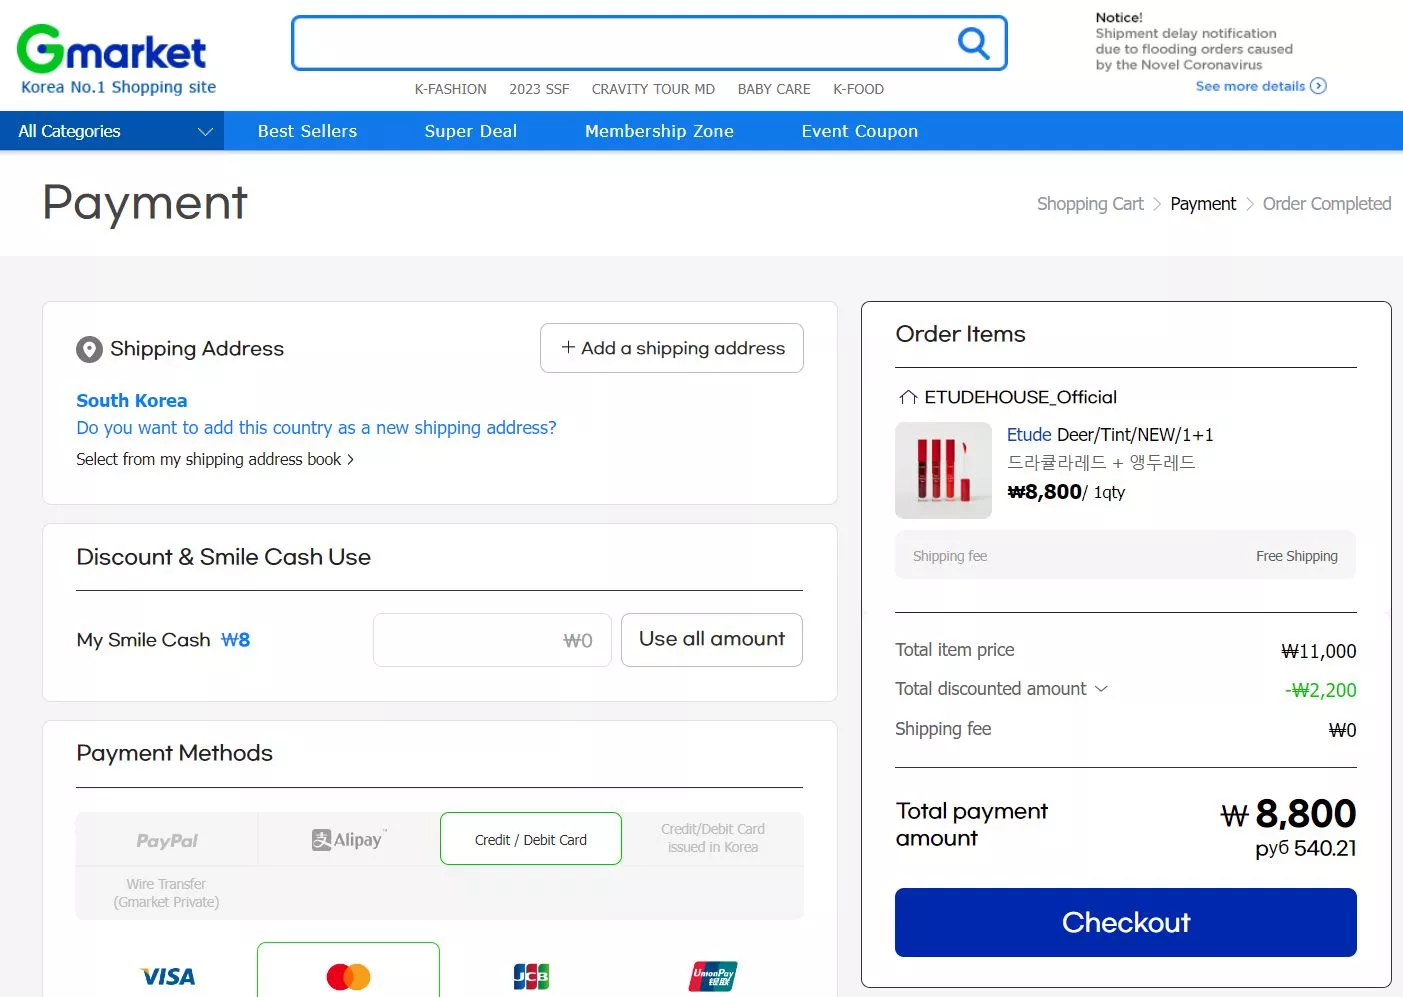
Task: Click the Free Shipping label
Action: (1297, 556)
